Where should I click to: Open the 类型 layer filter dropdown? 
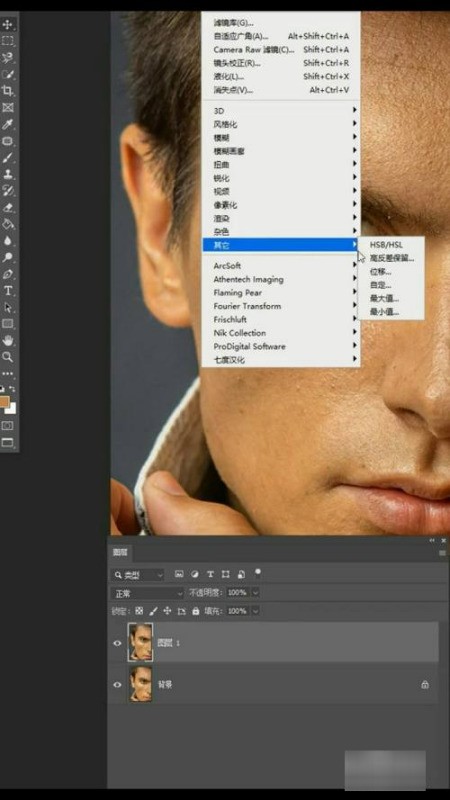click(138, 575)
